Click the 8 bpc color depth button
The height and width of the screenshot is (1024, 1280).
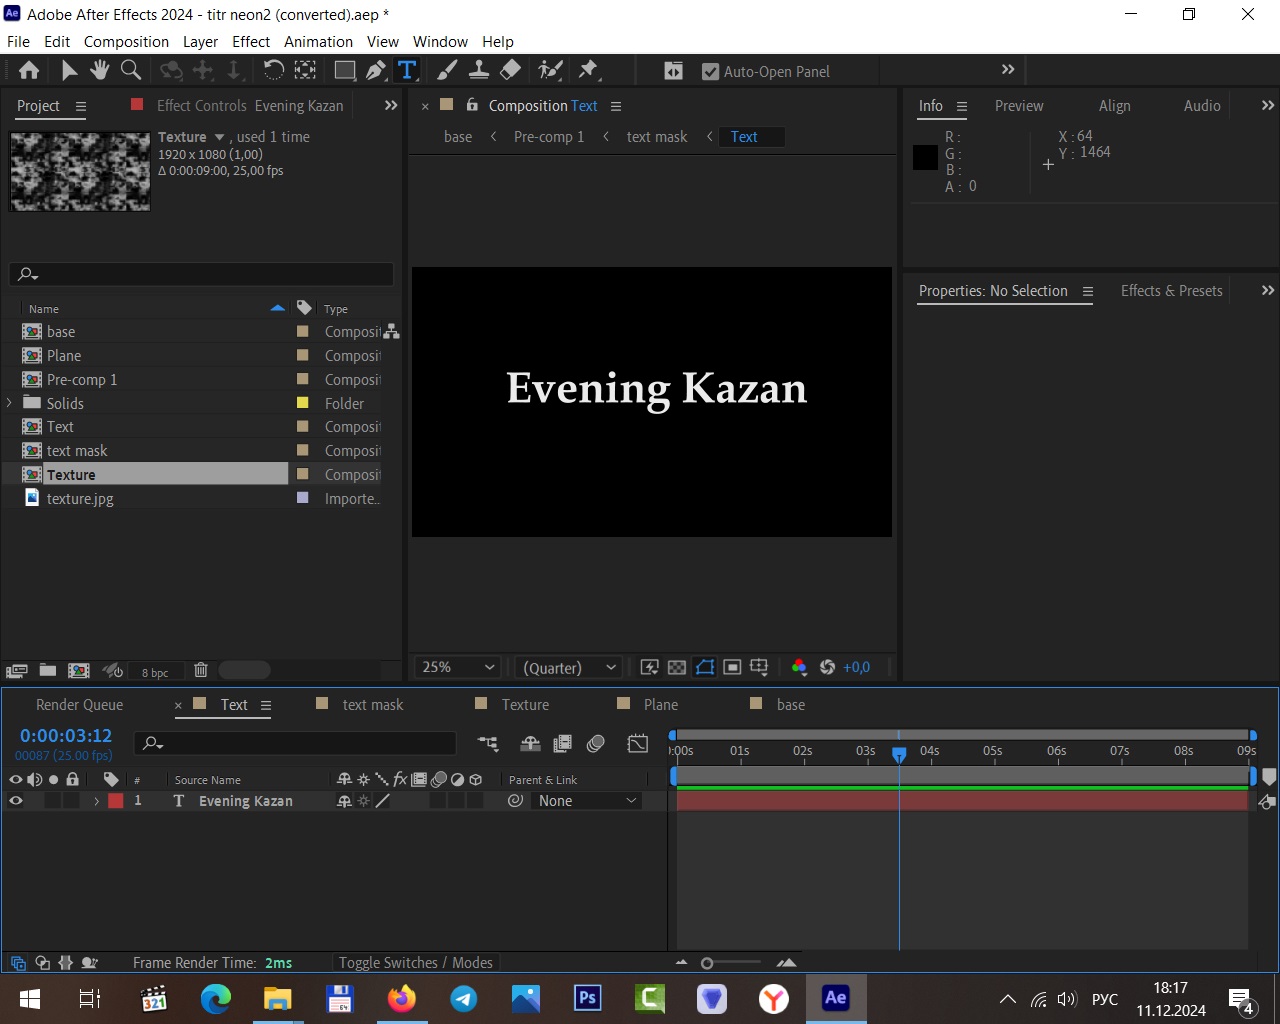[155, 672]
